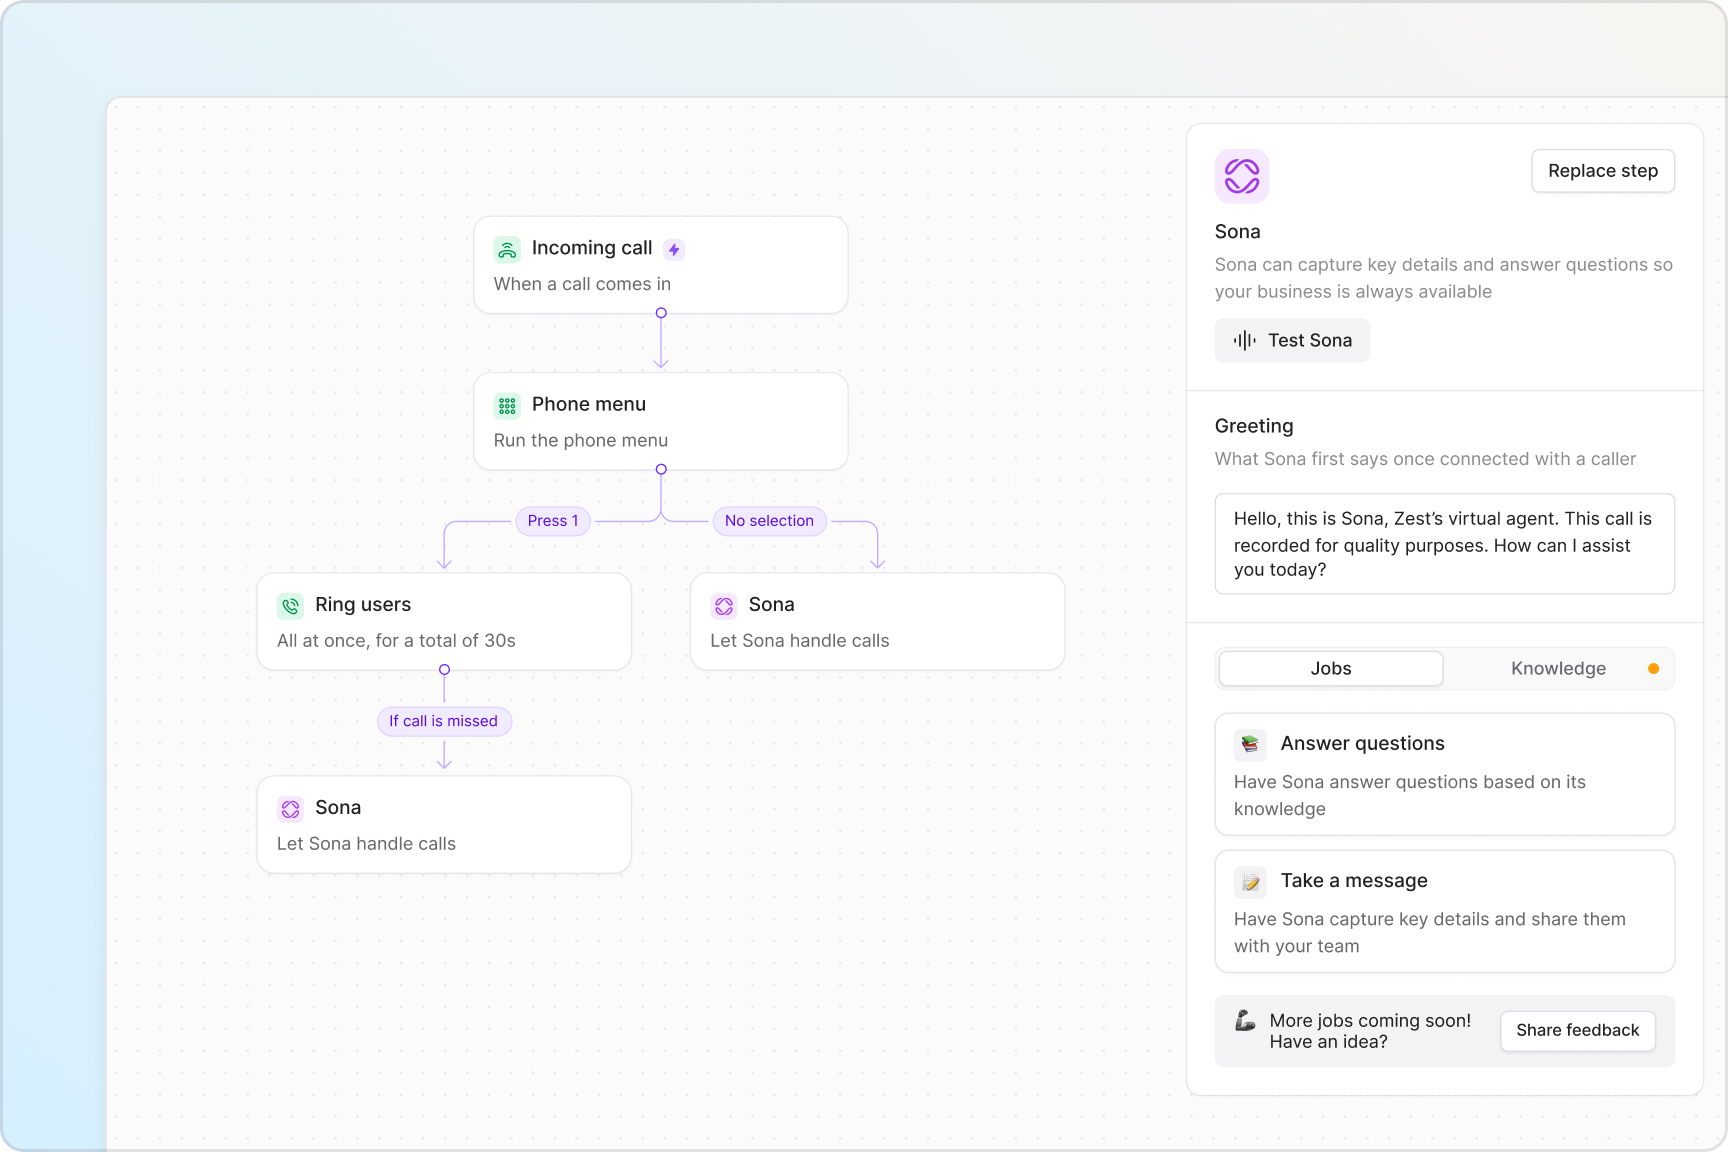
Task: Open the Take a message job card
Action: [1444, 911]
